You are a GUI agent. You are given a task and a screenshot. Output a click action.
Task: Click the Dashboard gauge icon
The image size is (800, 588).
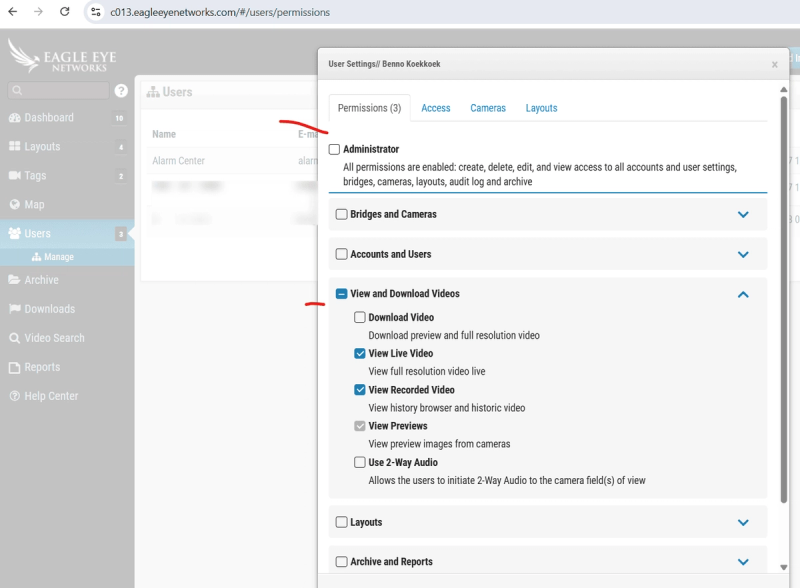tap(15, 118)
